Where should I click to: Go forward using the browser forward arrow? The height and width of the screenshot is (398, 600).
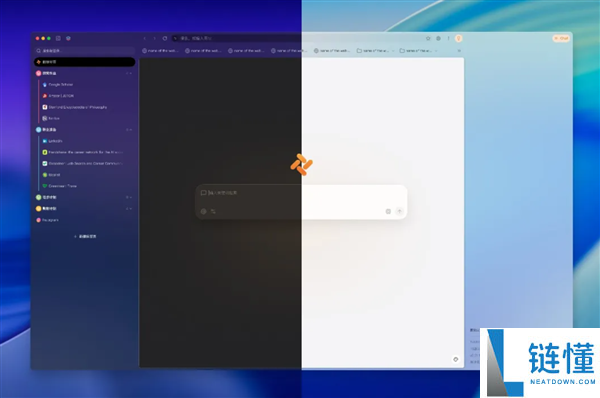pyautogui.click(x=155, y=38)
